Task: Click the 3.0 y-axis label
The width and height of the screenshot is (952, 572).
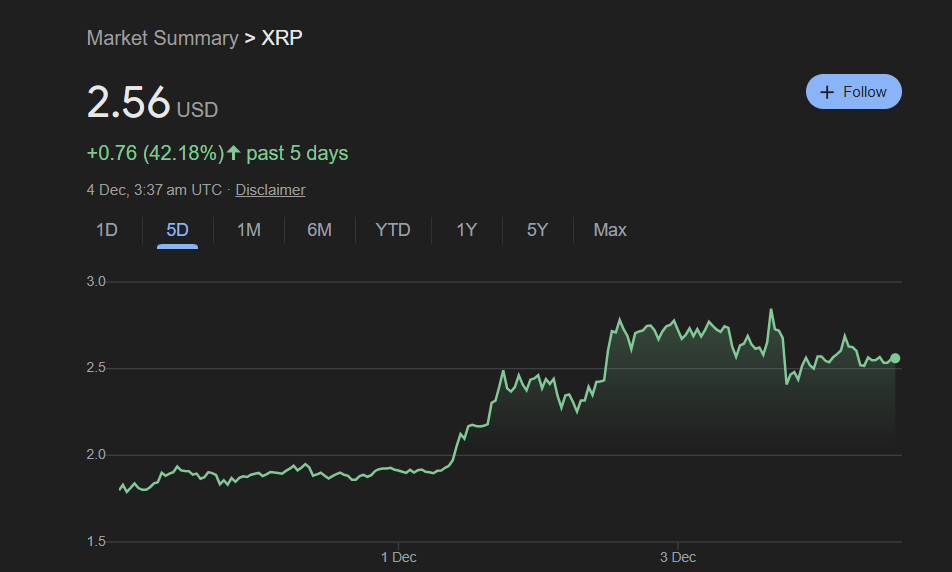Action: [96, 282]
